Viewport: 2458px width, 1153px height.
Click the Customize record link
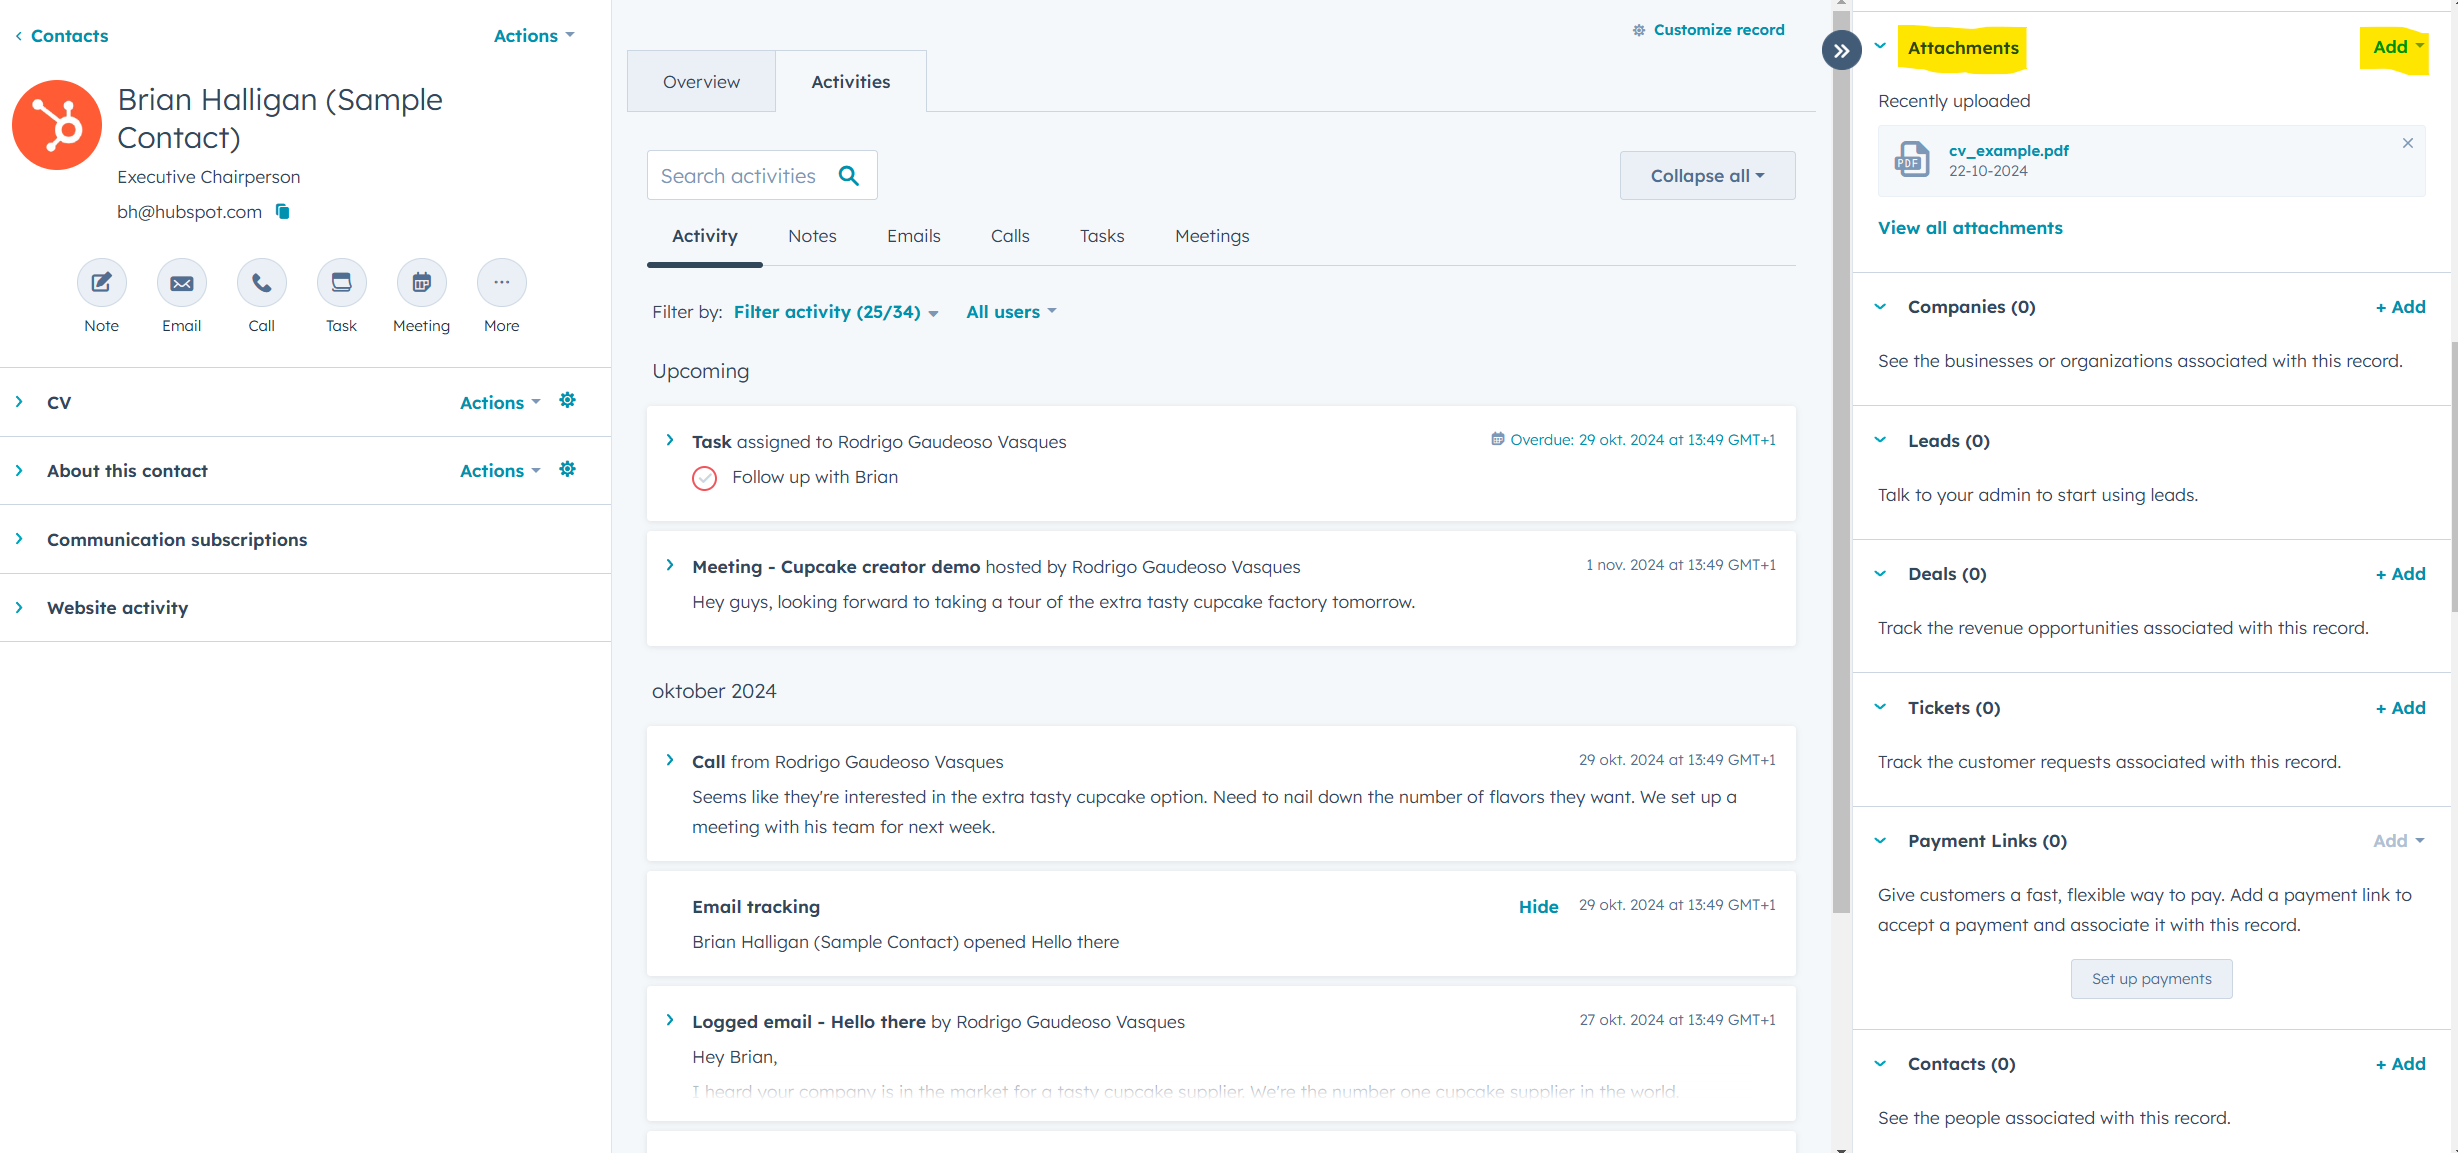pos(1718,30)
